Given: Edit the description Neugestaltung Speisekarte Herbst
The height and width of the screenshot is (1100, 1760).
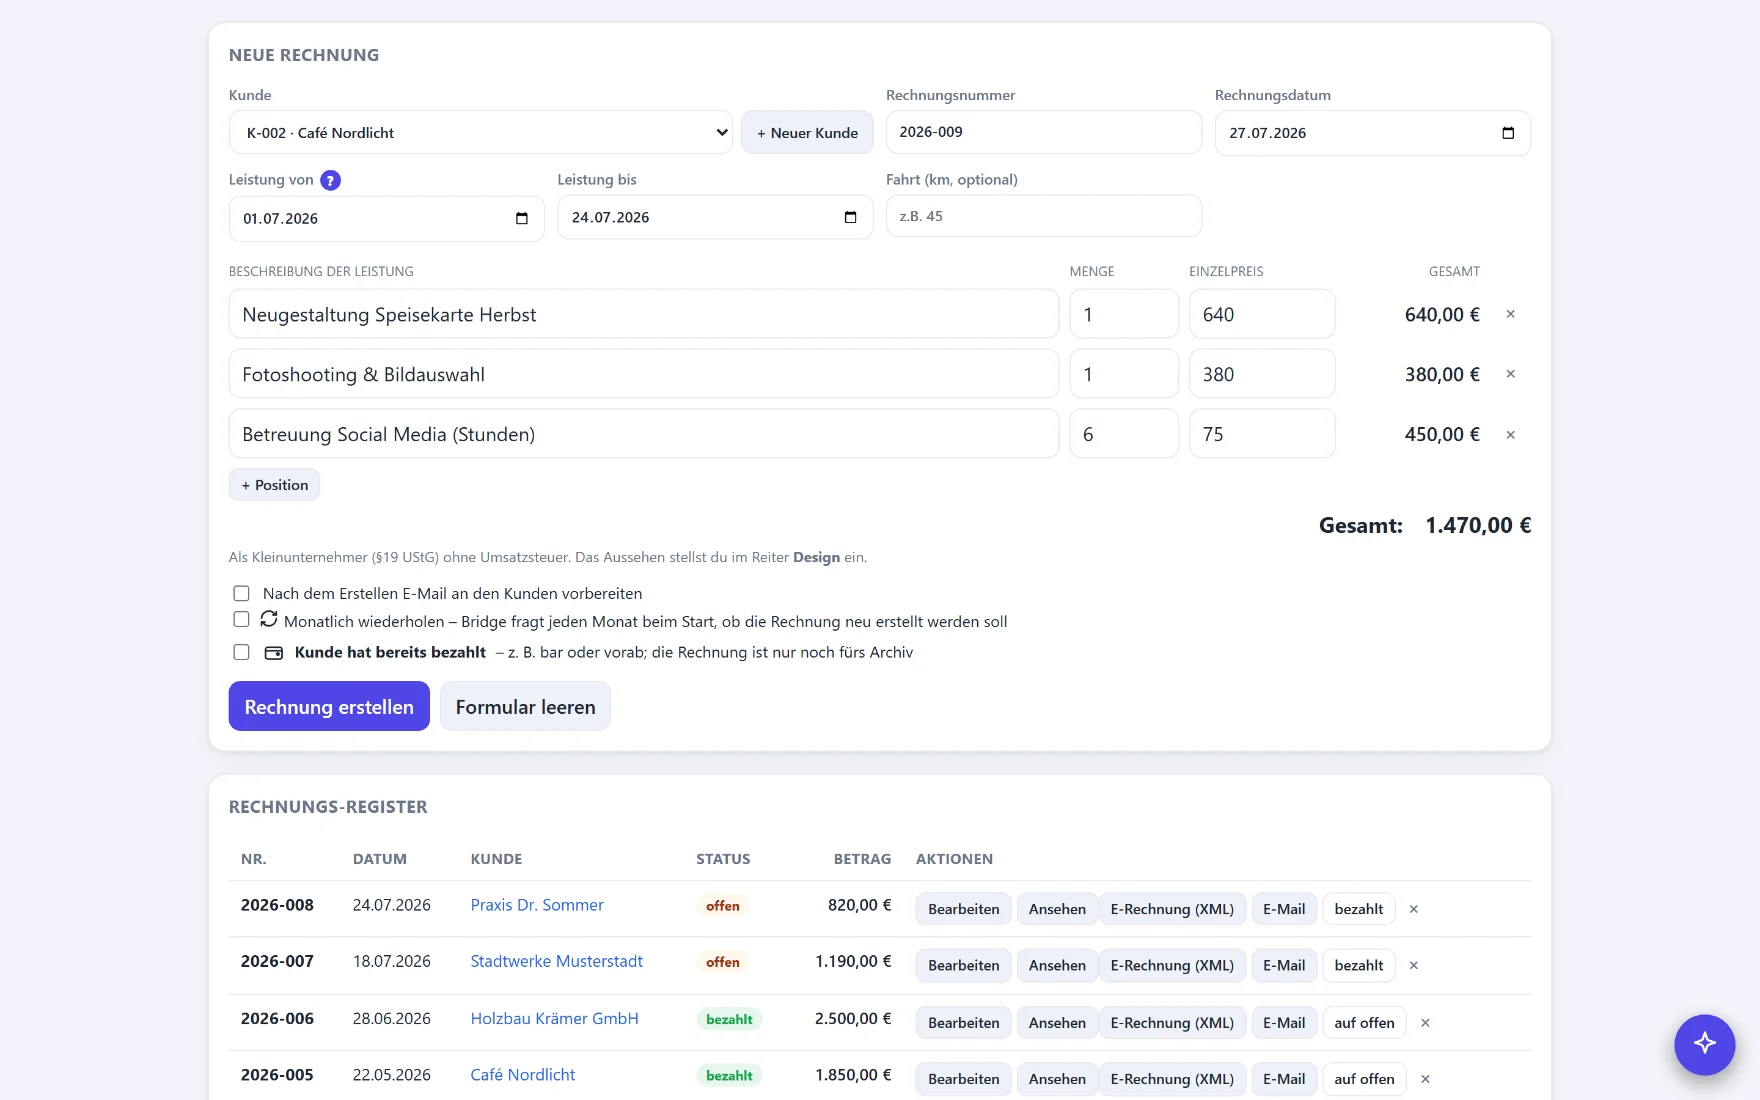Looking at the screenshot, I should point(644,314).
